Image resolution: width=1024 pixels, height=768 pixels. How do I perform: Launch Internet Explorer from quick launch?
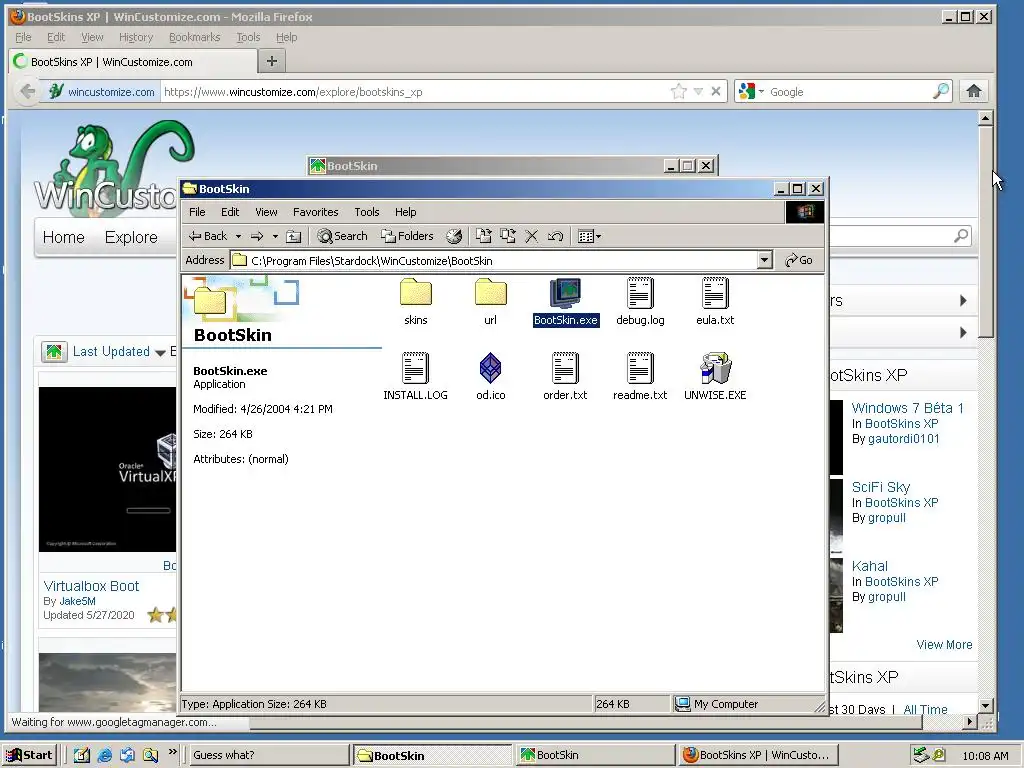click(104, 755)
